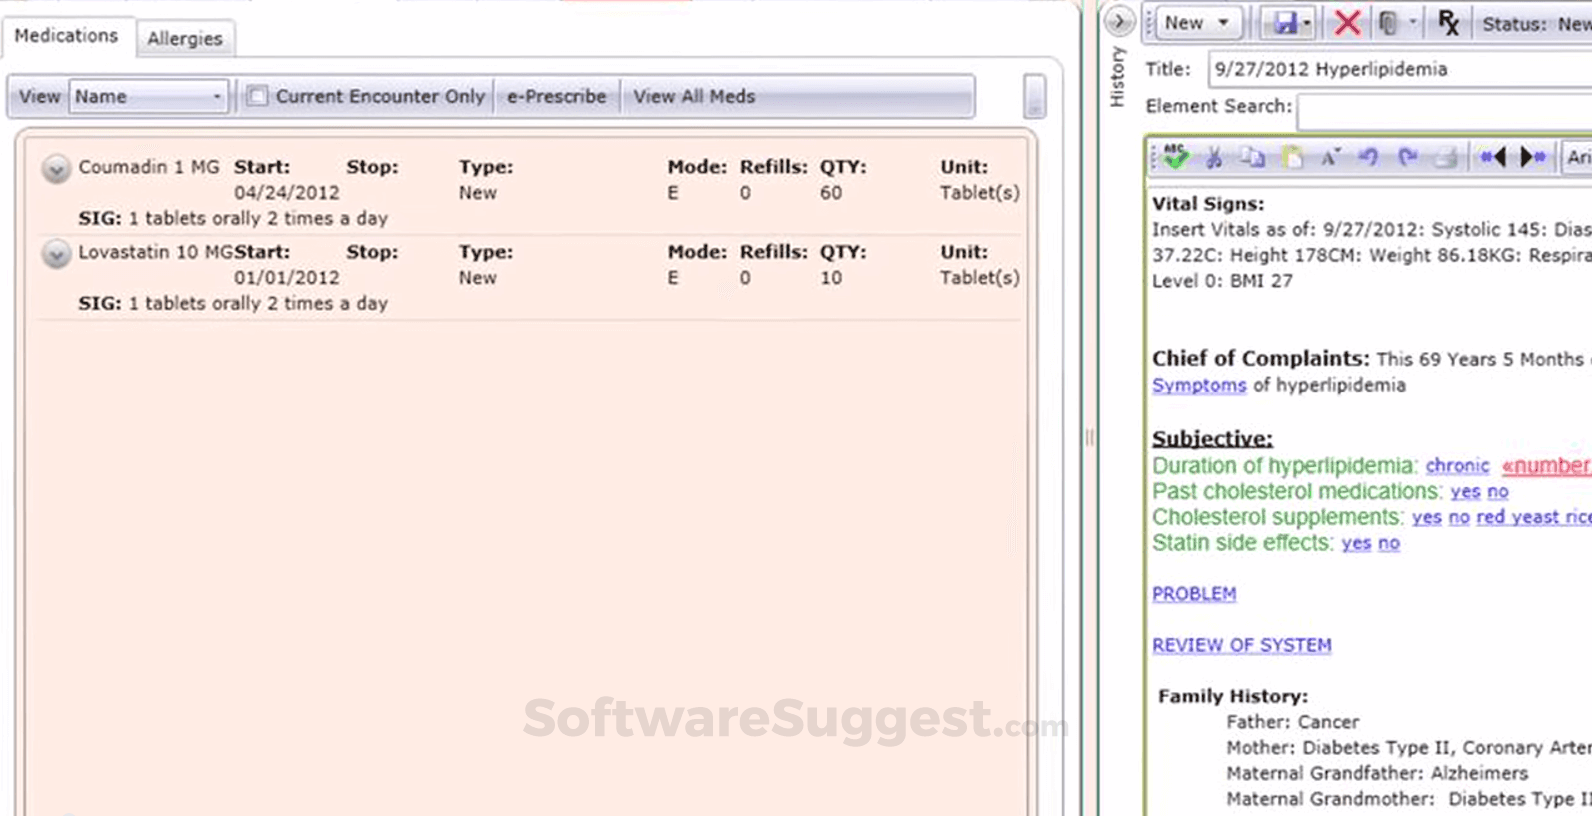Choose yes for Statin side effects
1592x816 pixels.
click(x=1356, y=543)
